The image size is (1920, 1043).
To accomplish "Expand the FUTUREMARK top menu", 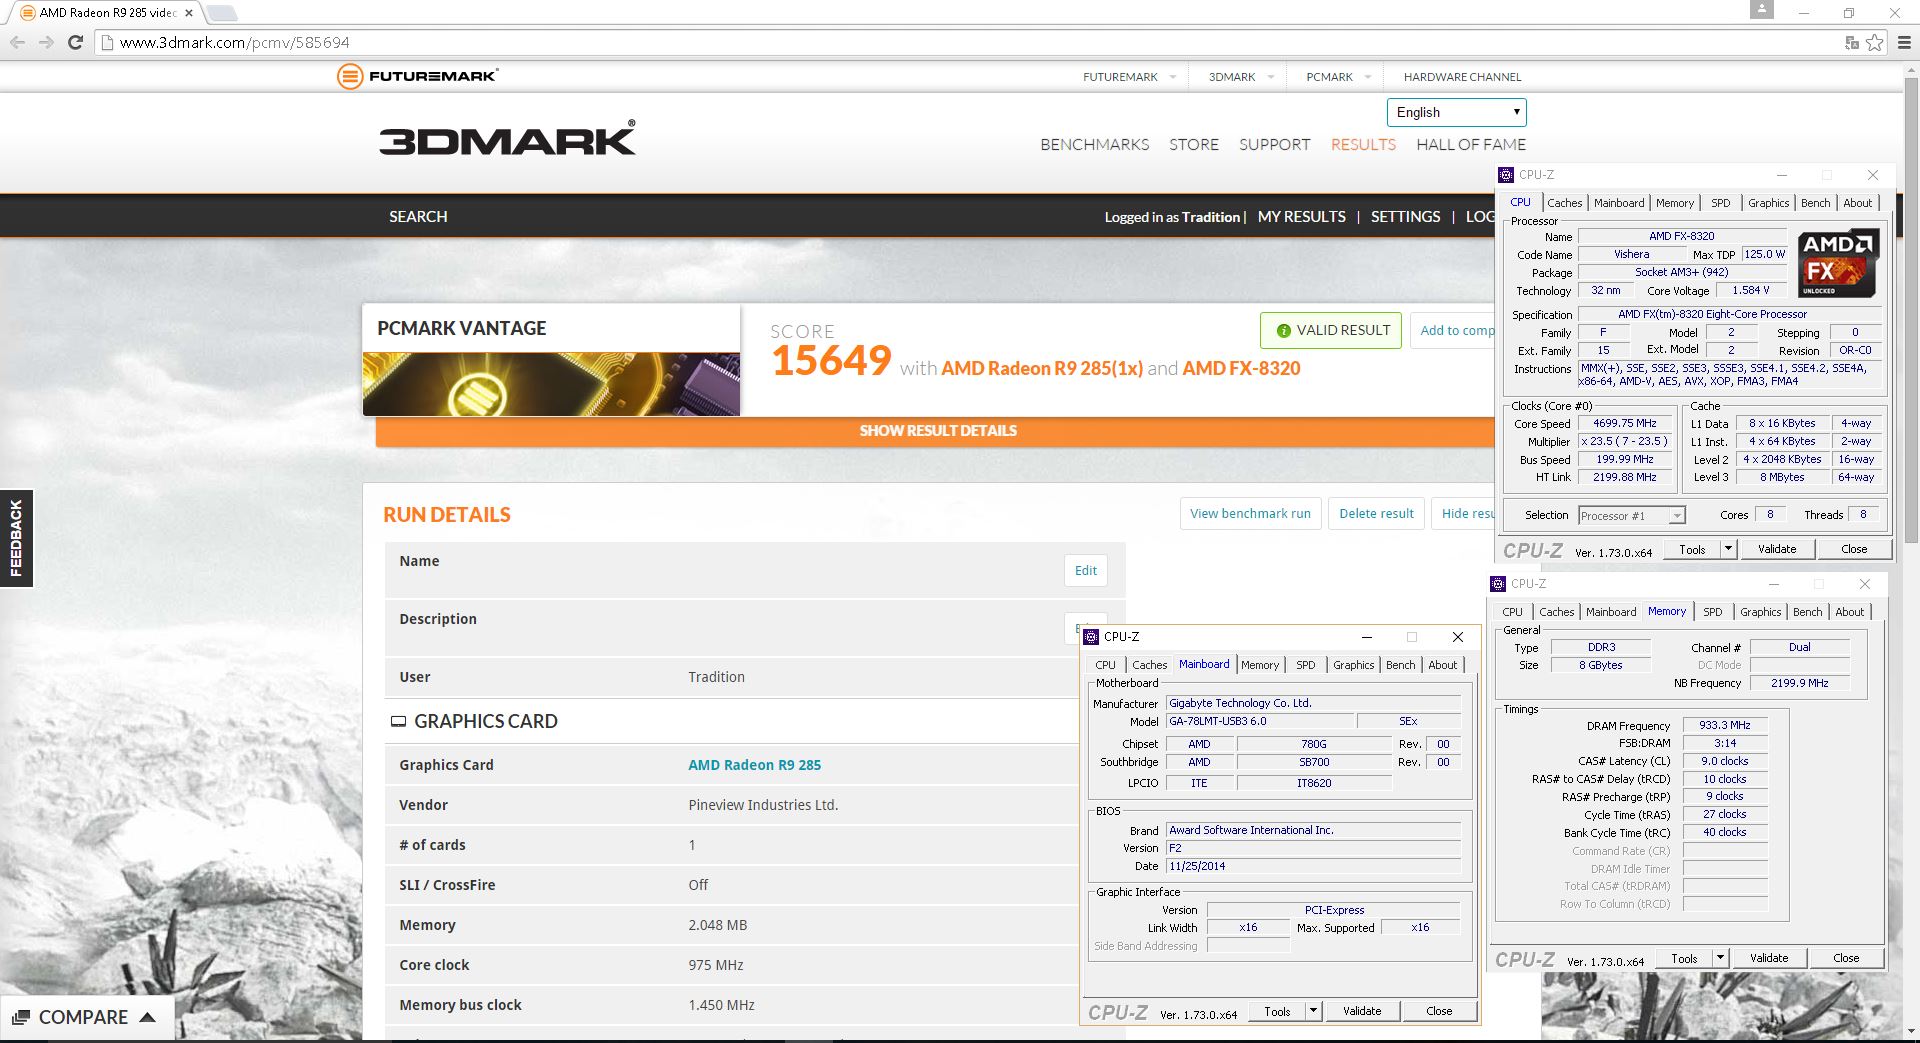I will [1129, 77].
